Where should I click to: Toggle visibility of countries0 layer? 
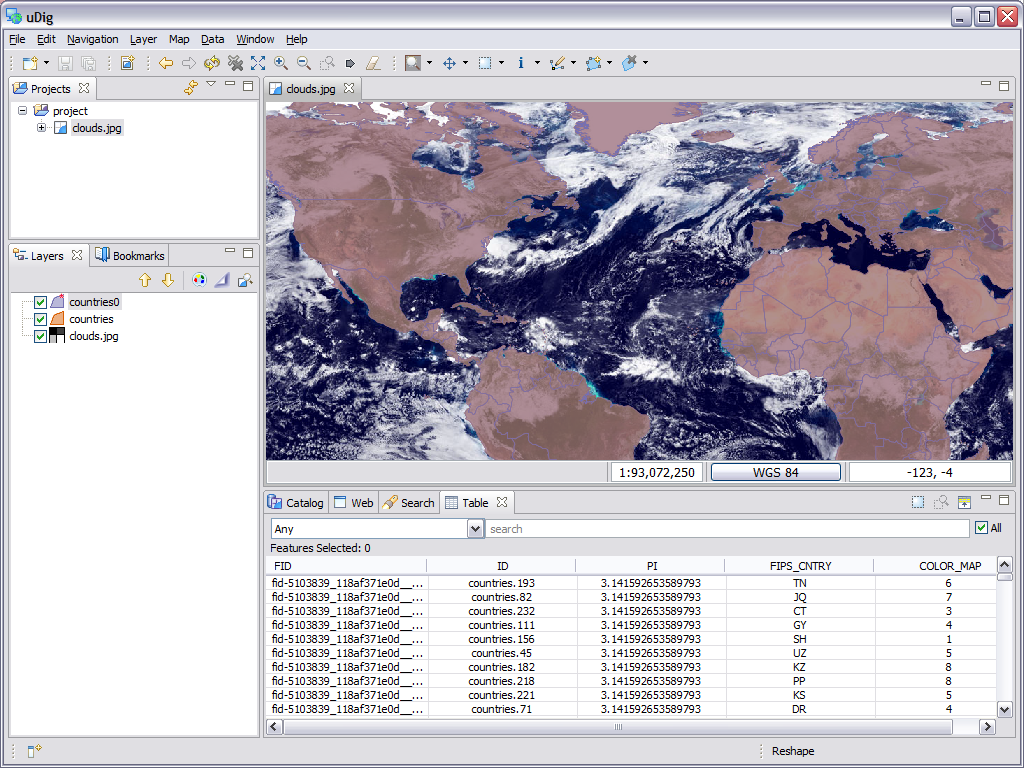[x=40, y=302]
